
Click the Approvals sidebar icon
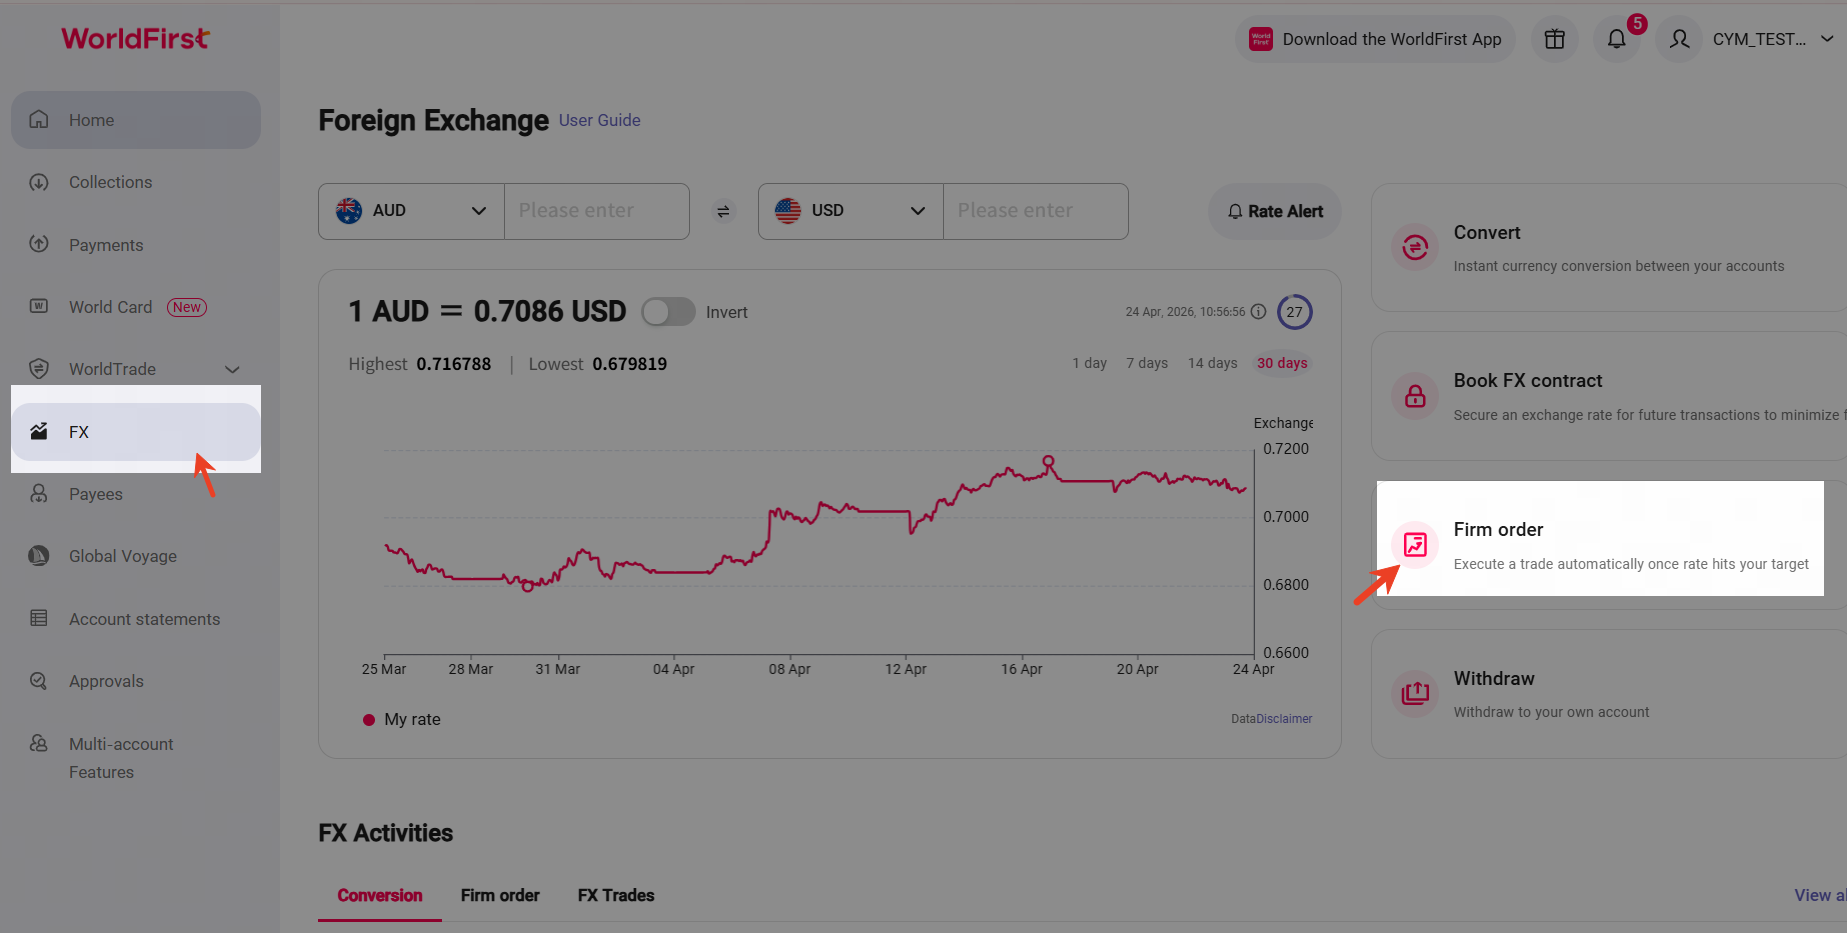(39, 681)
